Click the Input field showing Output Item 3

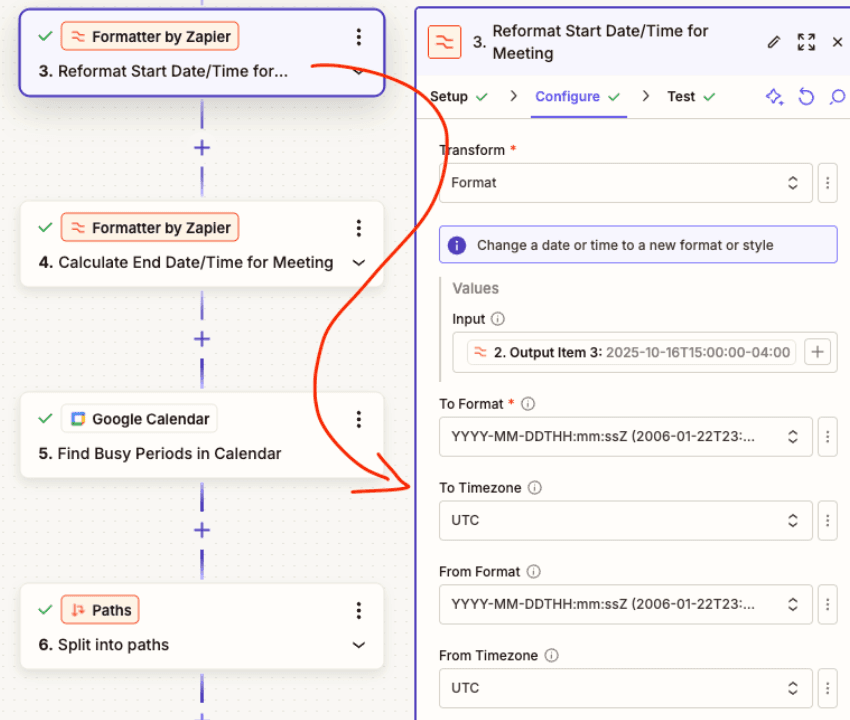pos(630,352)
